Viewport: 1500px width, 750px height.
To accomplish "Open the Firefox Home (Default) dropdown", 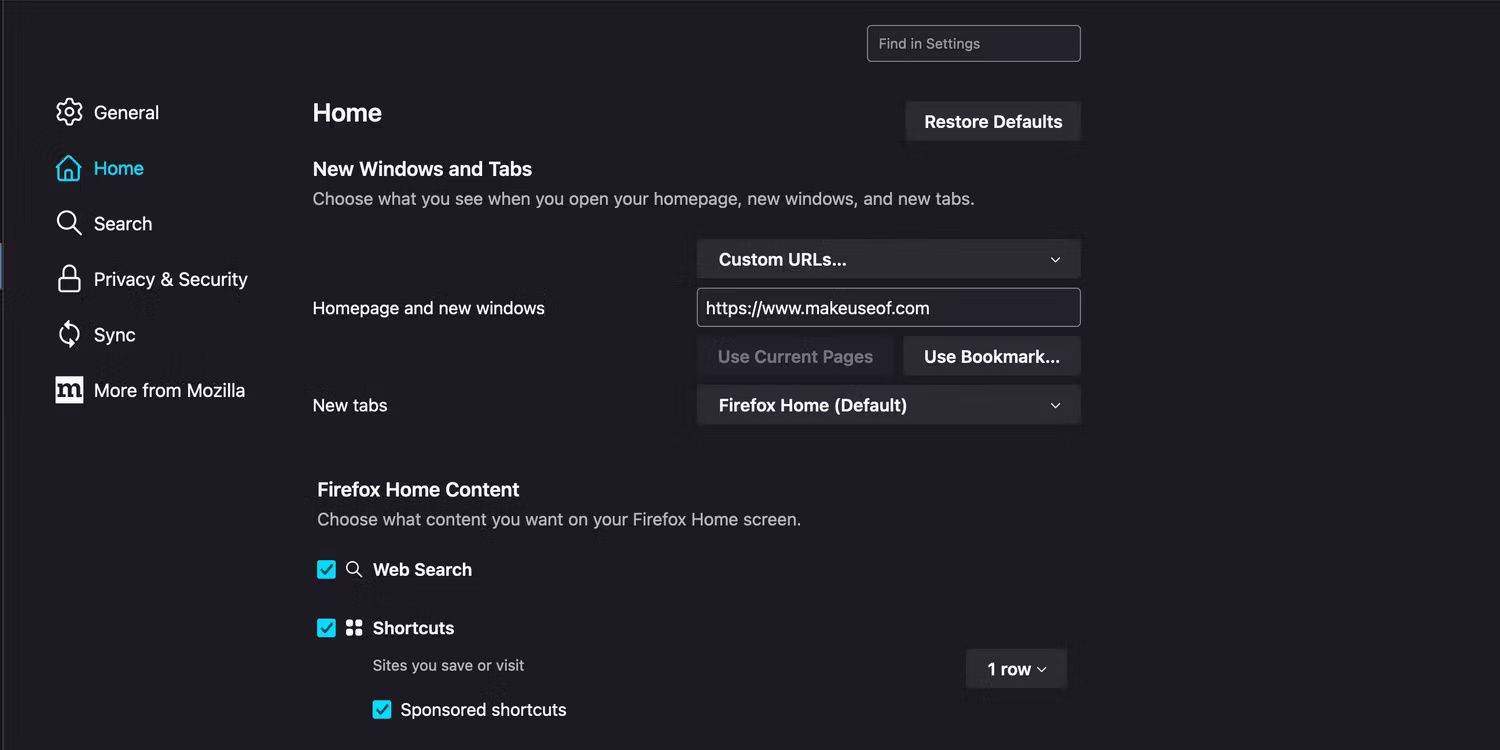I will [888, 405].
